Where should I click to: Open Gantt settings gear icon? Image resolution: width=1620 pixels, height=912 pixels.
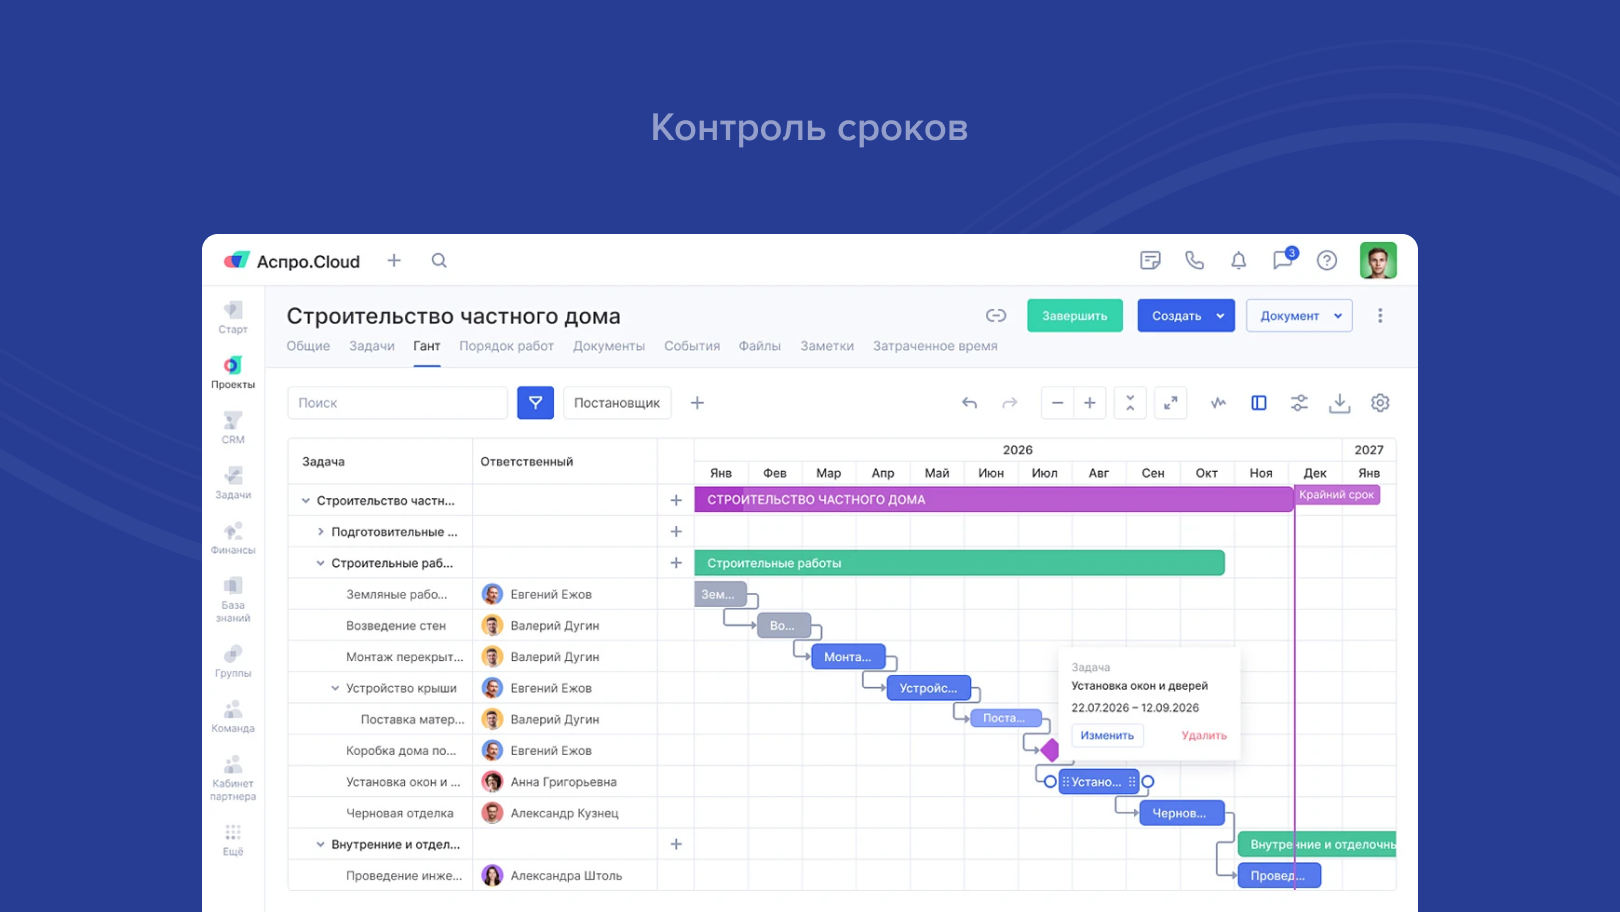point(1380,403)
